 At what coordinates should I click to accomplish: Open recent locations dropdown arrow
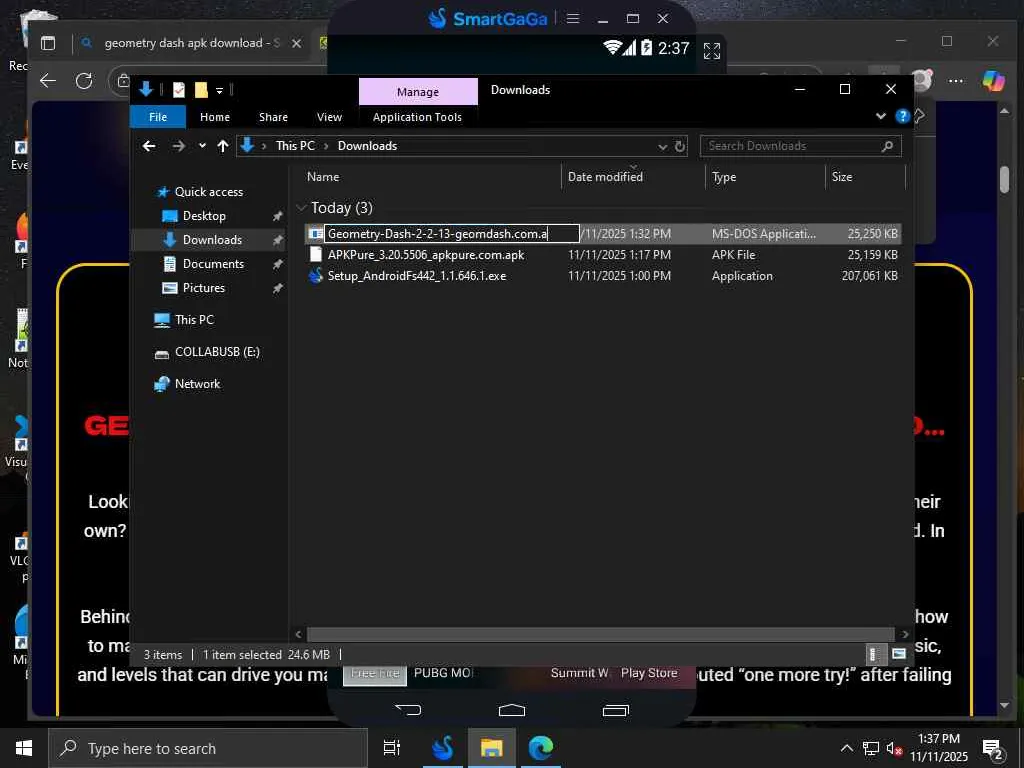coord(202,146)
